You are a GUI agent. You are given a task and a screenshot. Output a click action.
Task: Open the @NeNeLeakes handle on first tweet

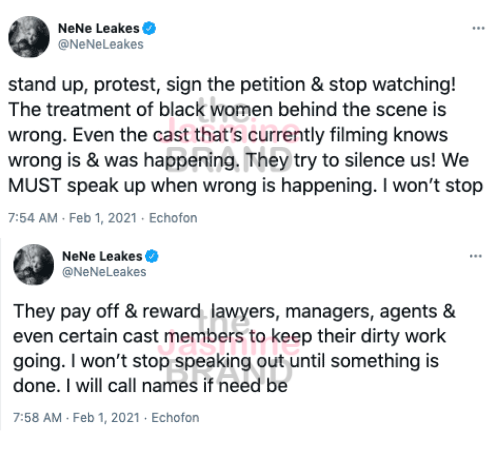[x=101, y=44]
